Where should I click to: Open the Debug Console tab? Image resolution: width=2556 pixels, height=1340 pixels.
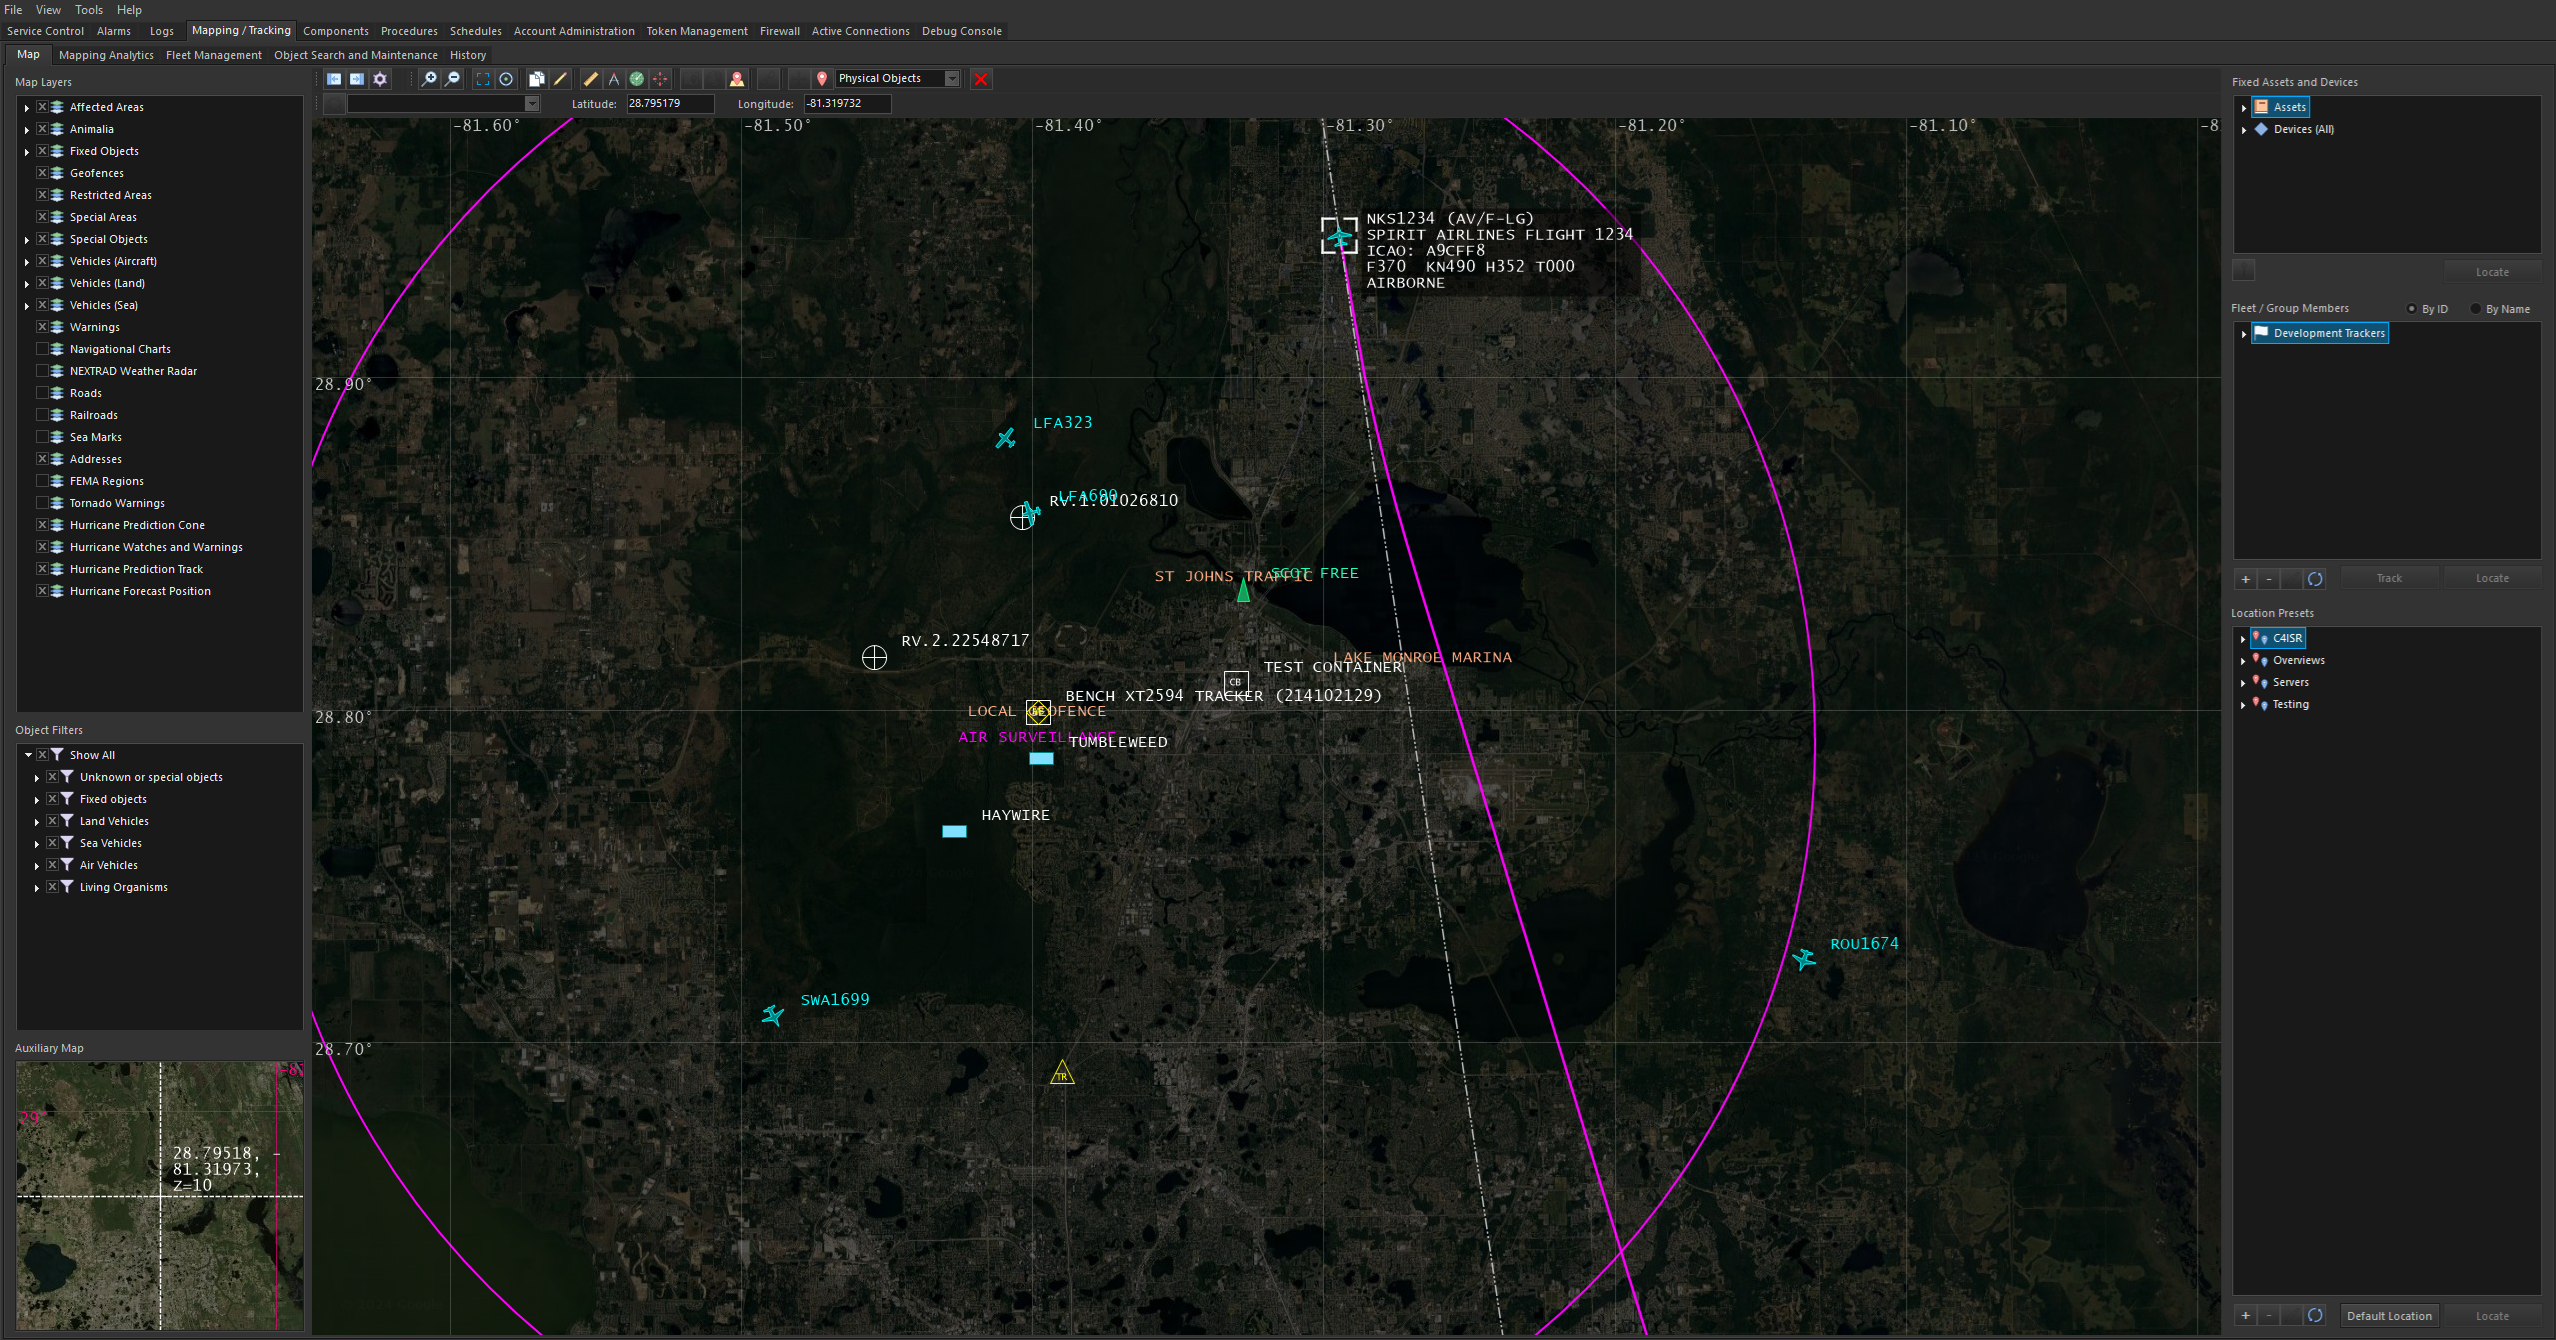961,31
